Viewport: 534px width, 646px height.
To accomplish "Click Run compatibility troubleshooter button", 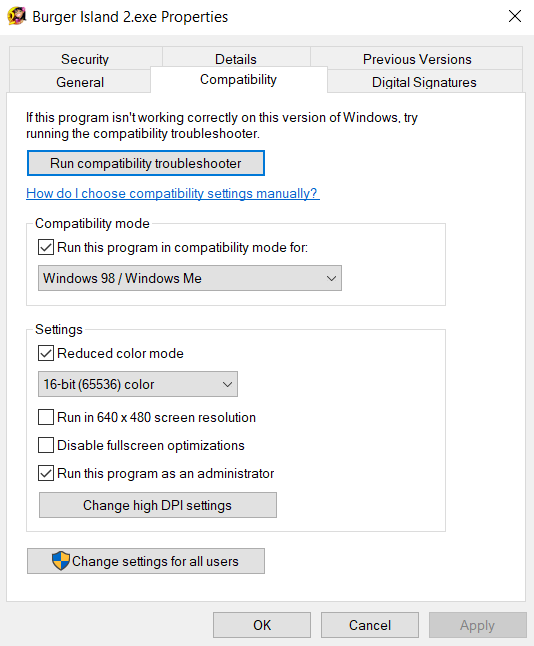I will coord(145,163).
